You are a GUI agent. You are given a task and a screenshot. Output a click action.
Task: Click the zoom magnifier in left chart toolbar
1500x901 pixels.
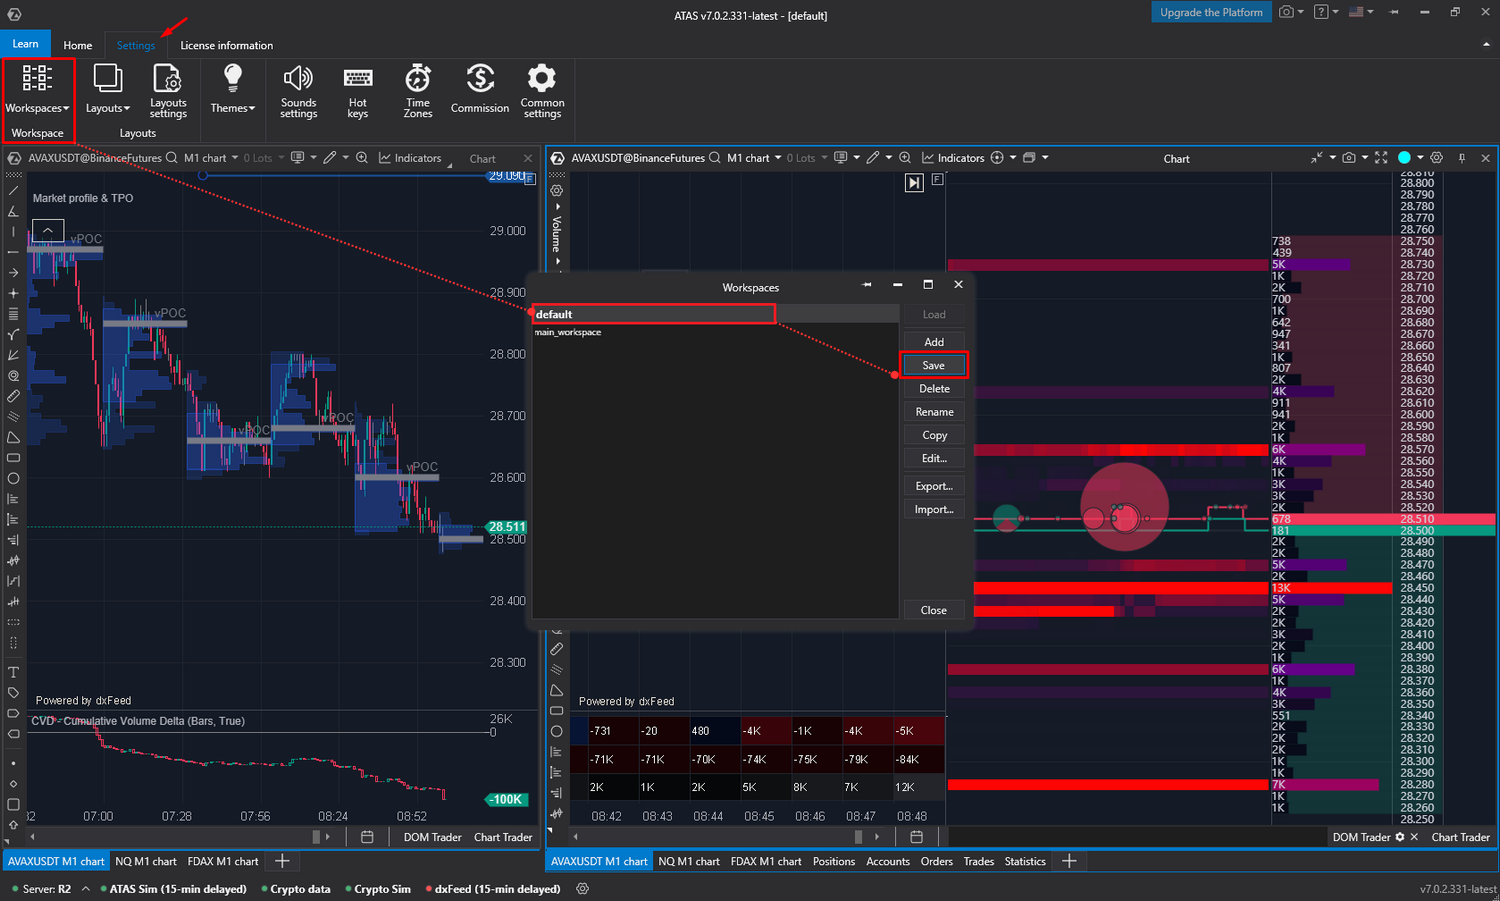(x=362, y=158)
